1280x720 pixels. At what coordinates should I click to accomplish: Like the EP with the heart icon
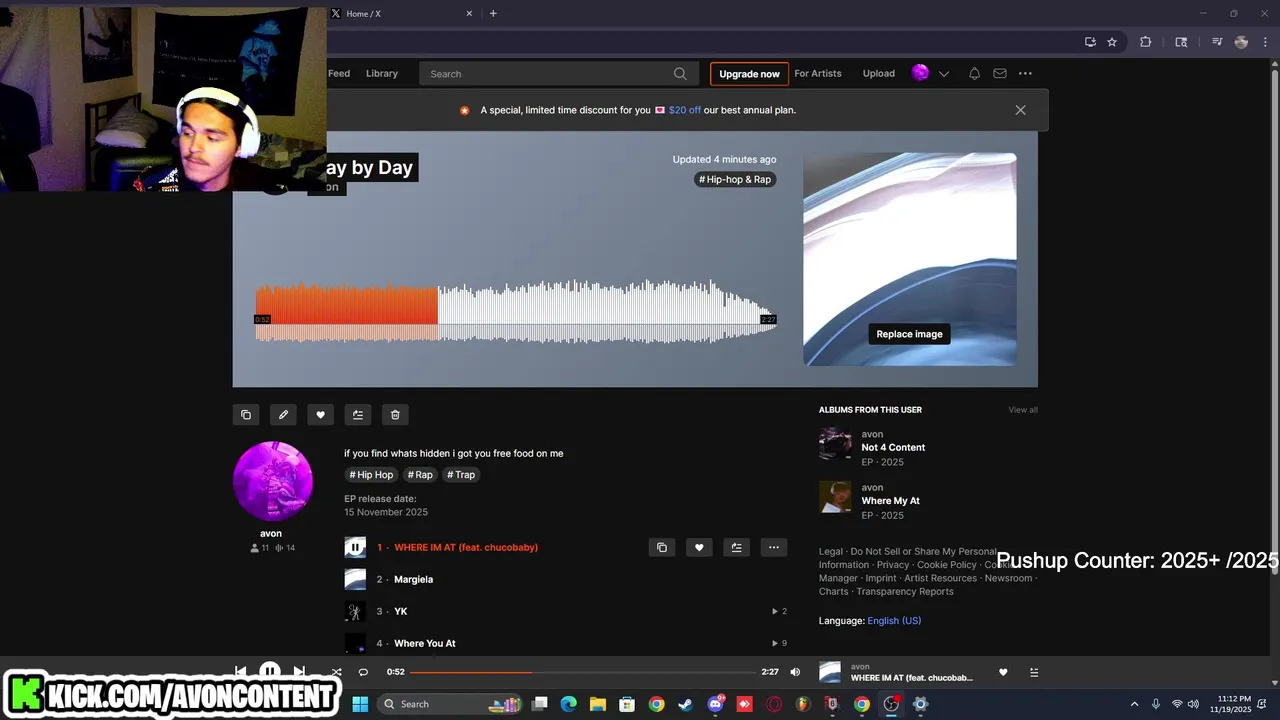[x=320, y=415]
